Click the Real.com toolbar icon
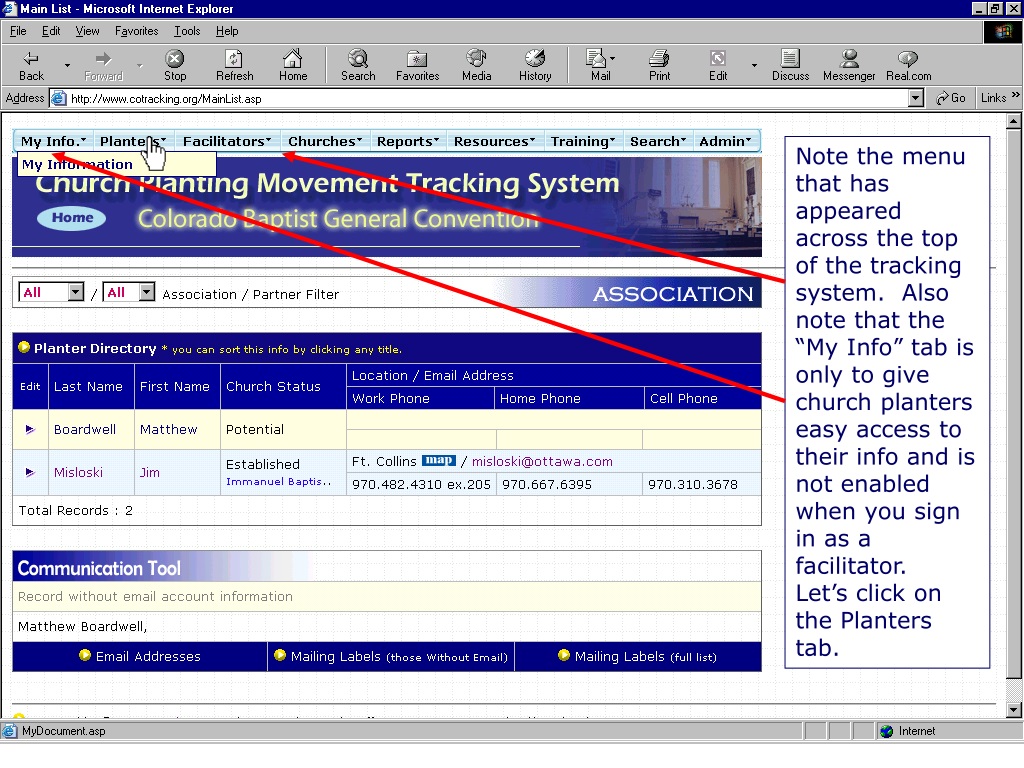The image size is (1024, 768). pyautogui.click(x=908, y=65)
